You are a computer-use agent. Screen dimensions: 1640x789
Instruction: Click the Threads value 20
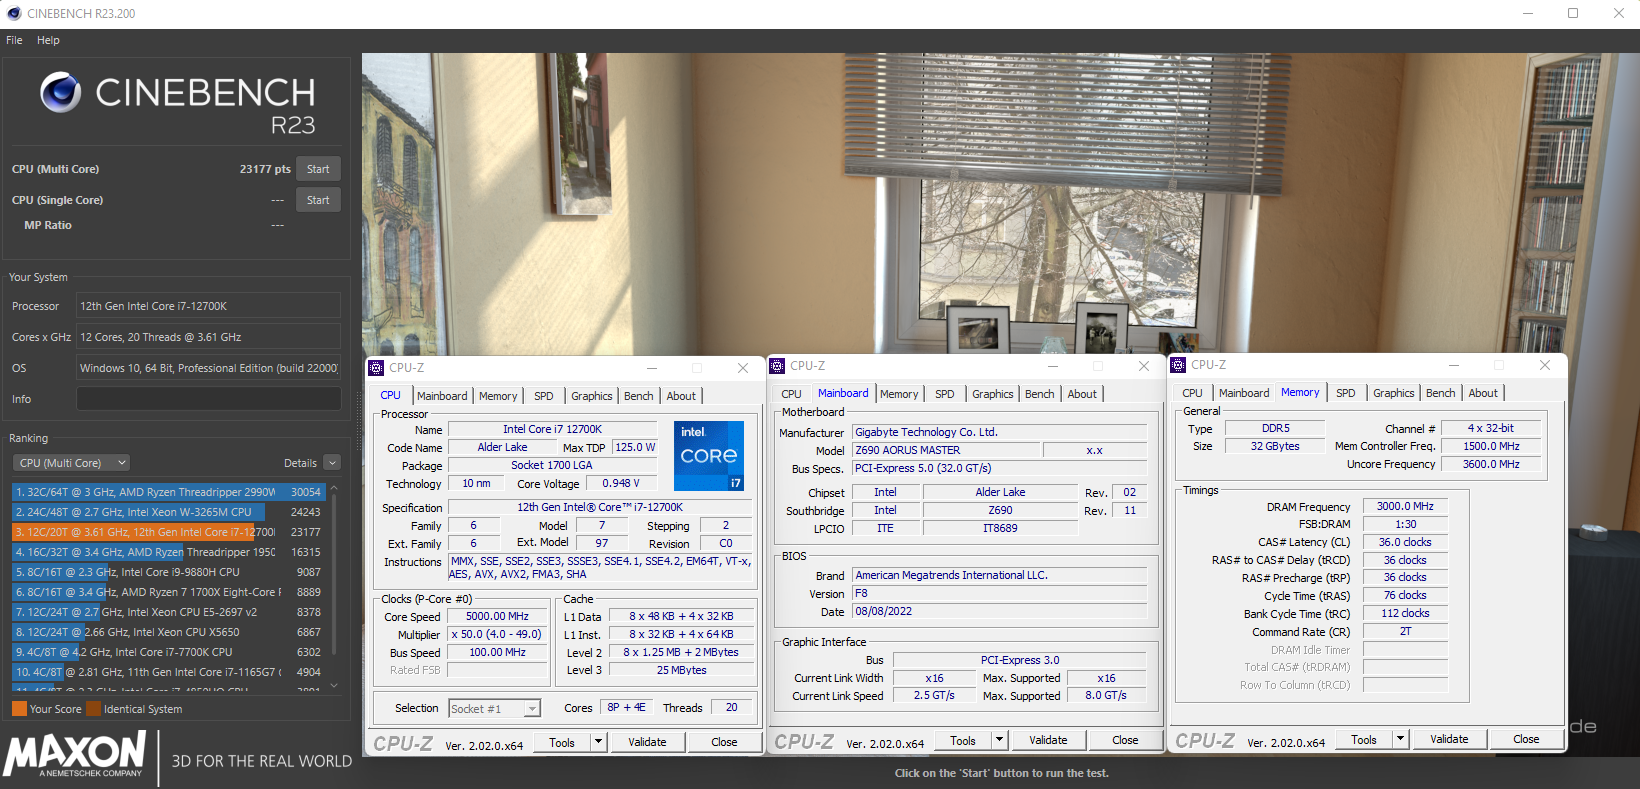[x=731, y=707]
